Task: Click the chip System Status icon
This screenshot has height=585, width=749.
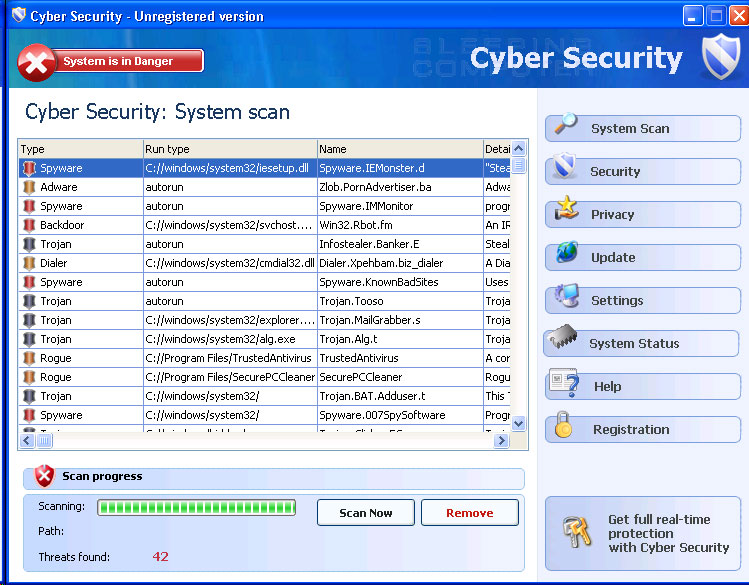Action: point(563,336)
